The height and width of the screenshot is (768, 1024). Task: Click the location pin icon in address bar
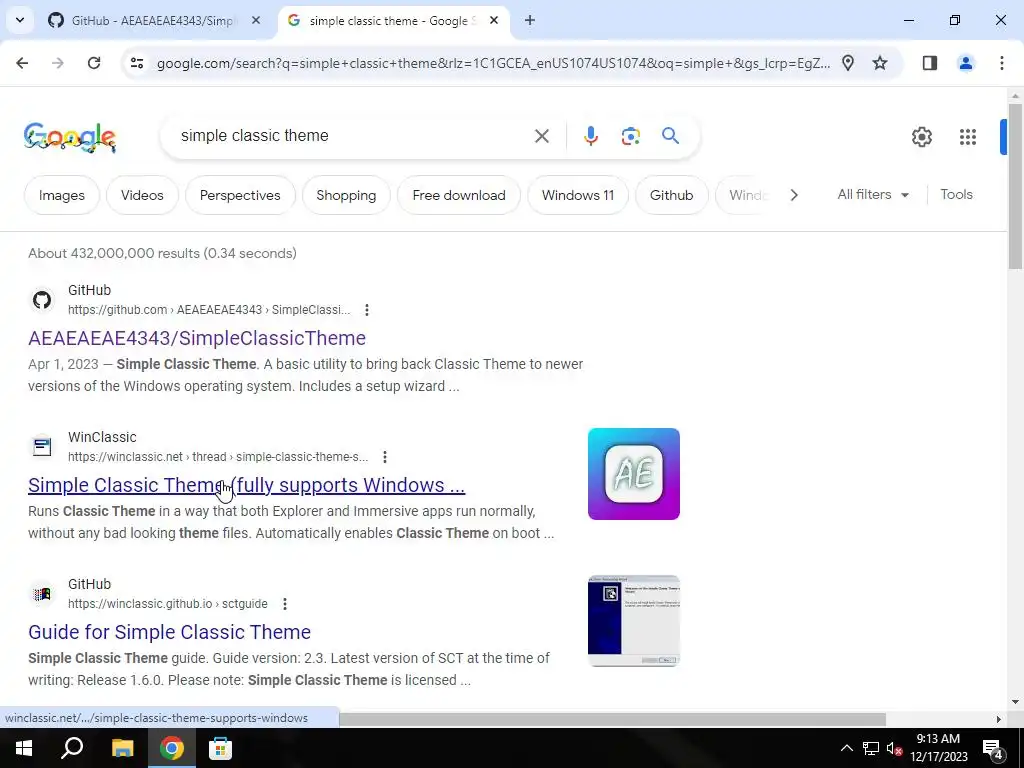[x=848, y=63]
